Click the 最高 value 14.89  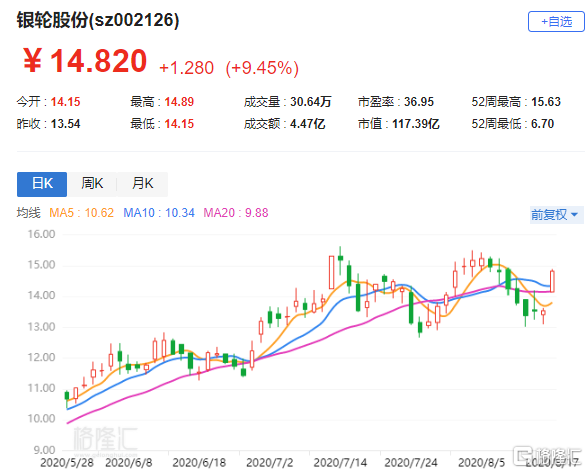click(x=179, y=102)
